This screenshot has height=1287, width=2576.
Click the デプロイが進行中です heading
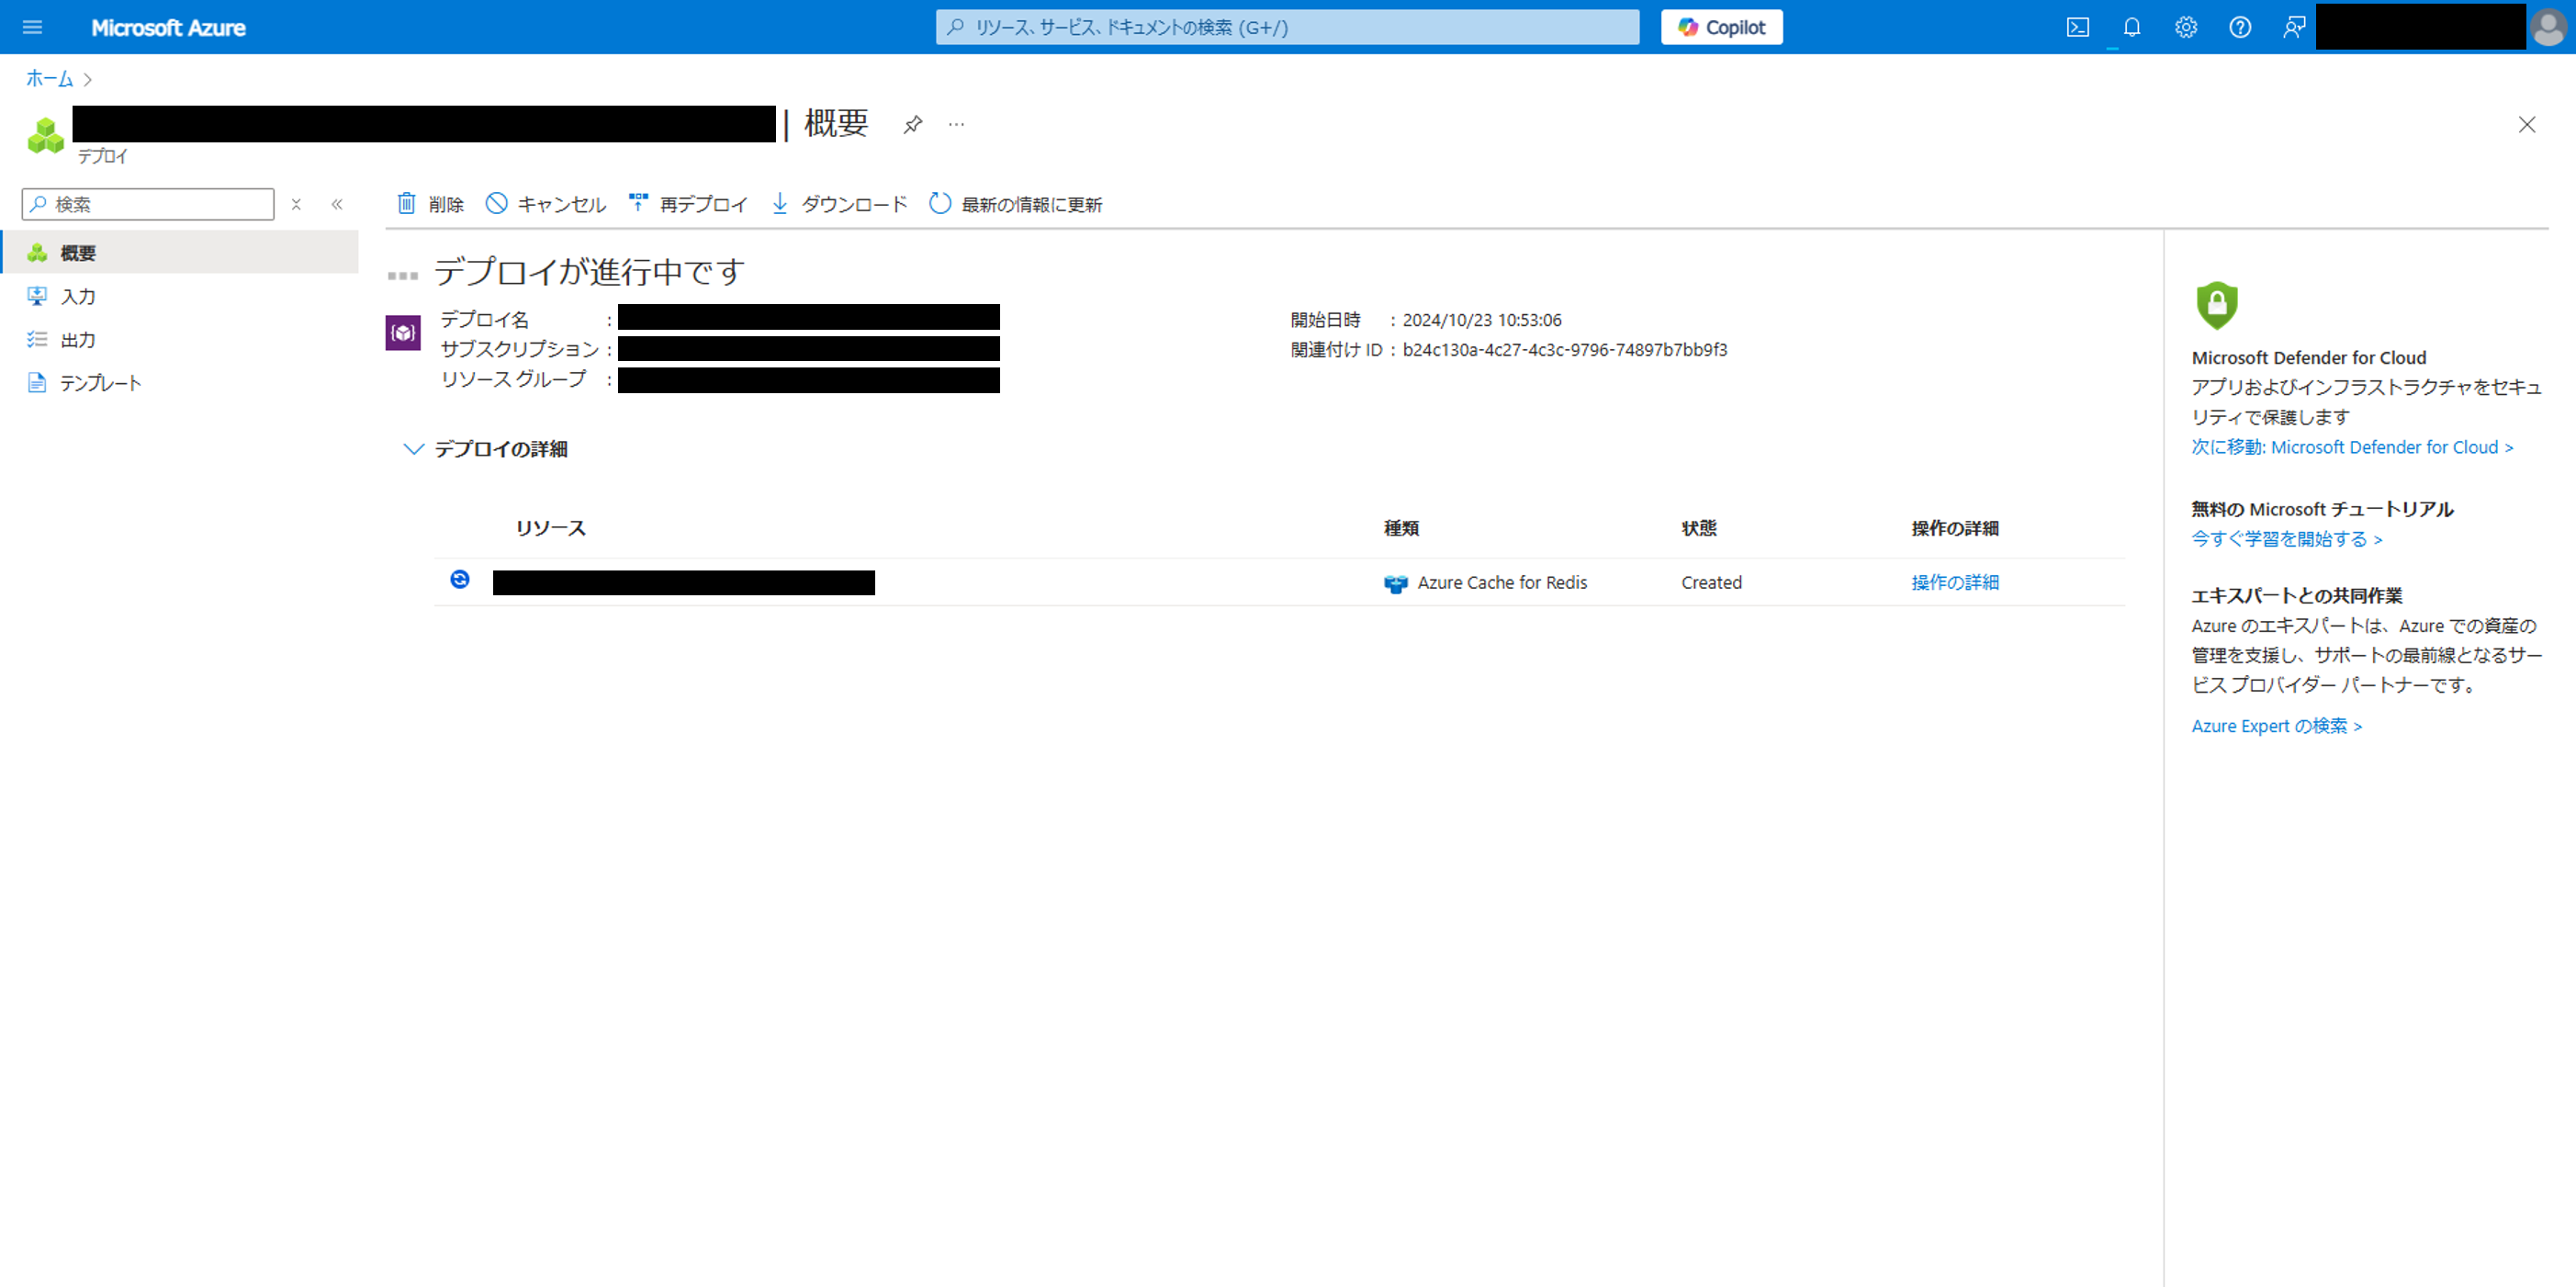(x=589, y=271)
